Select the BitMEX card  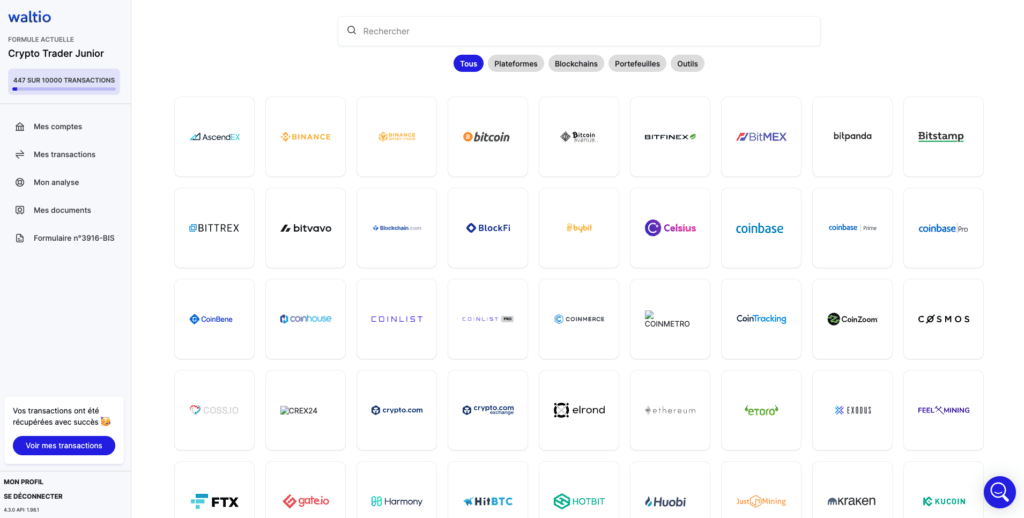pyautogui.click(x=761, y=137)
